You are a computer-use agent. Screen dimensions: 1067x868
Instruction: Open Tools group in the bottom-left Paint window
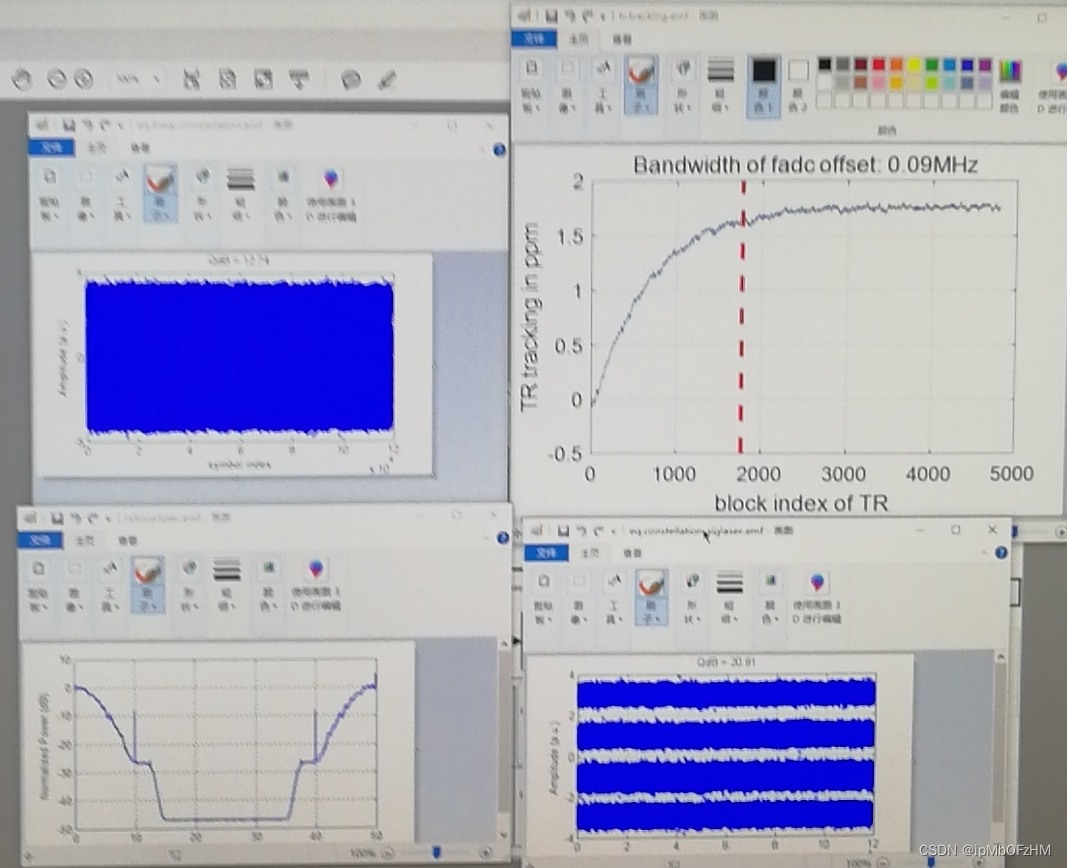pyautogui.click(x=110, y=585)
